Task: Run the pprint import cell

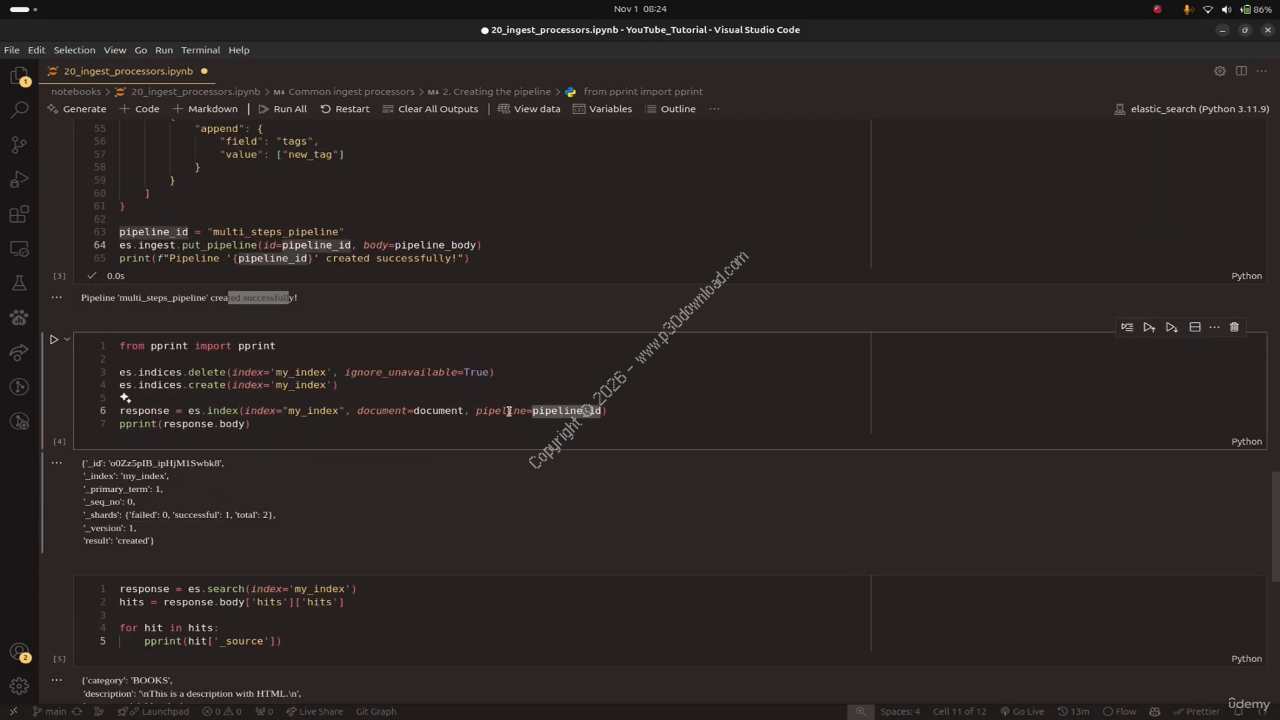Action: pos(54,339)
